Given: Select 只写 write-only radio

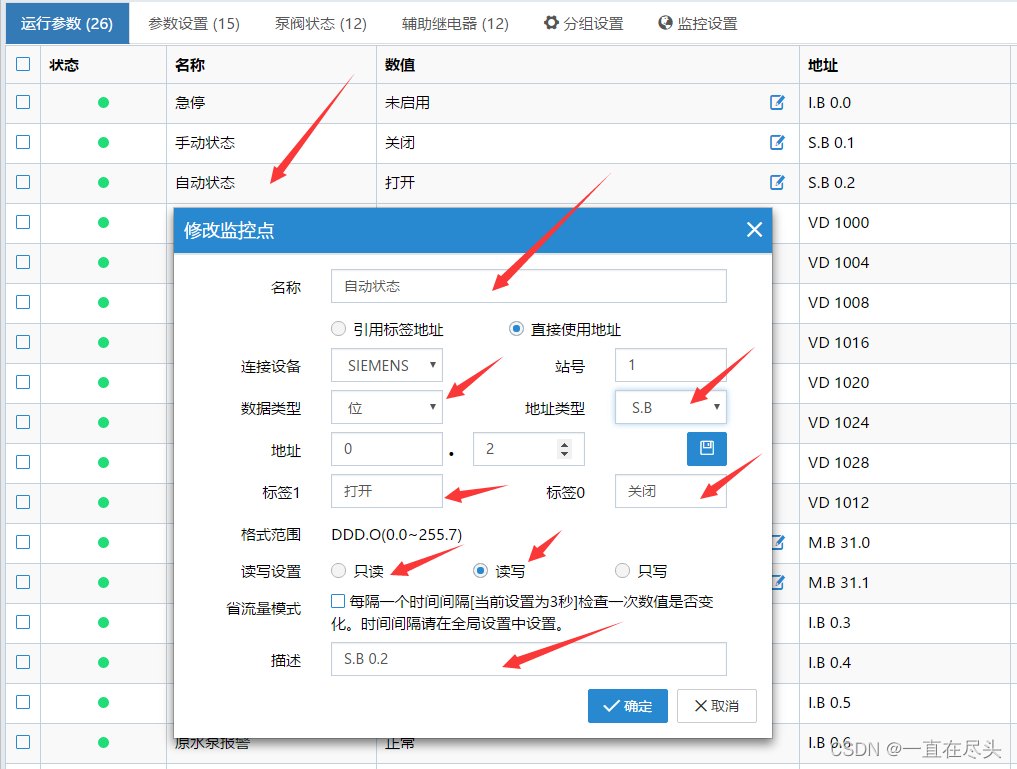Looking at the screenshot, I should coord(622,571).
